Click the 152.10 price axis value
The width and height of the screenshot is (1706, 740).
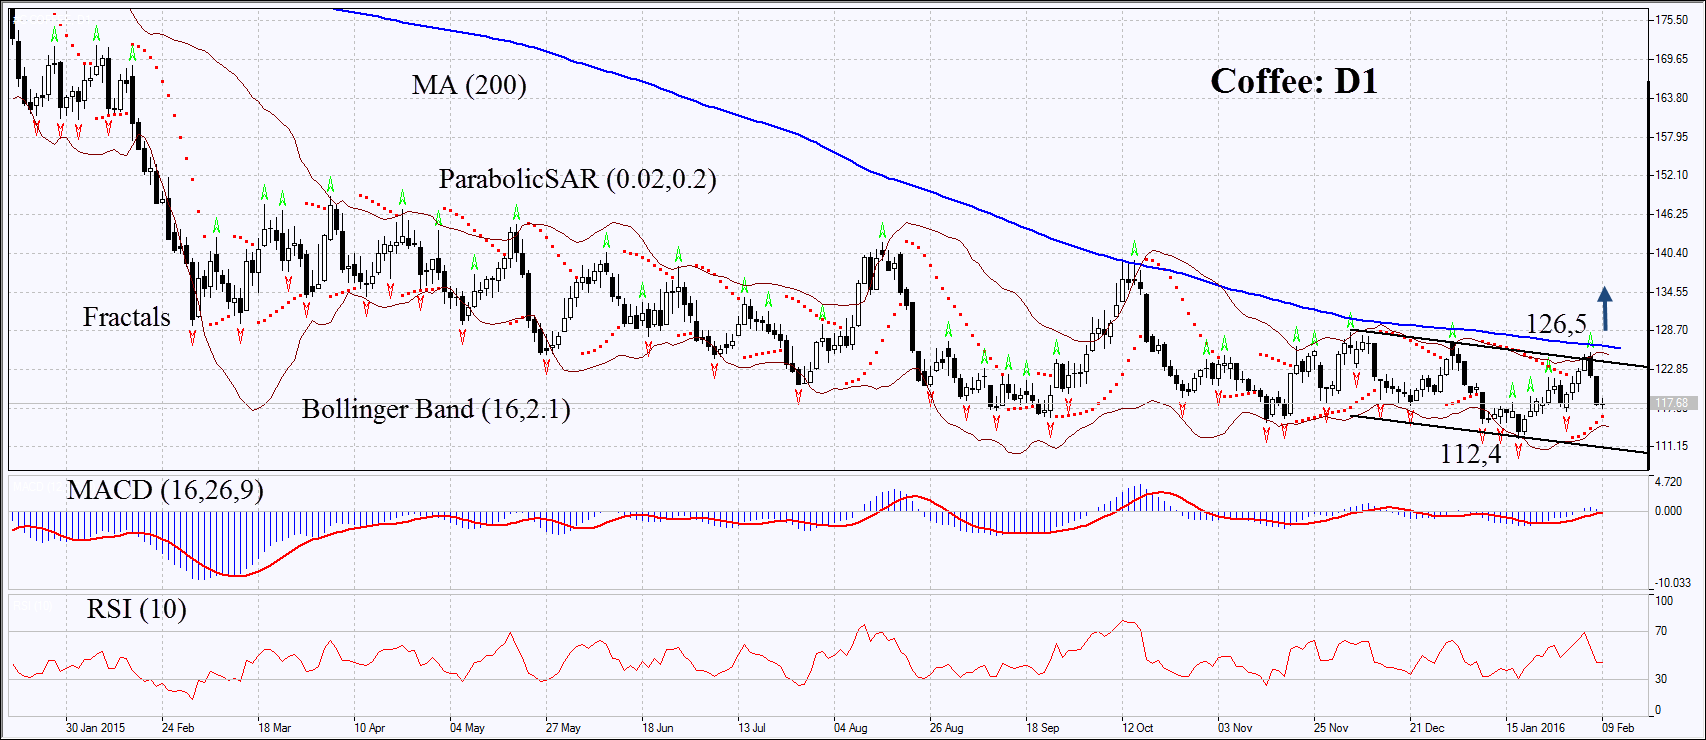point(1672,175)
